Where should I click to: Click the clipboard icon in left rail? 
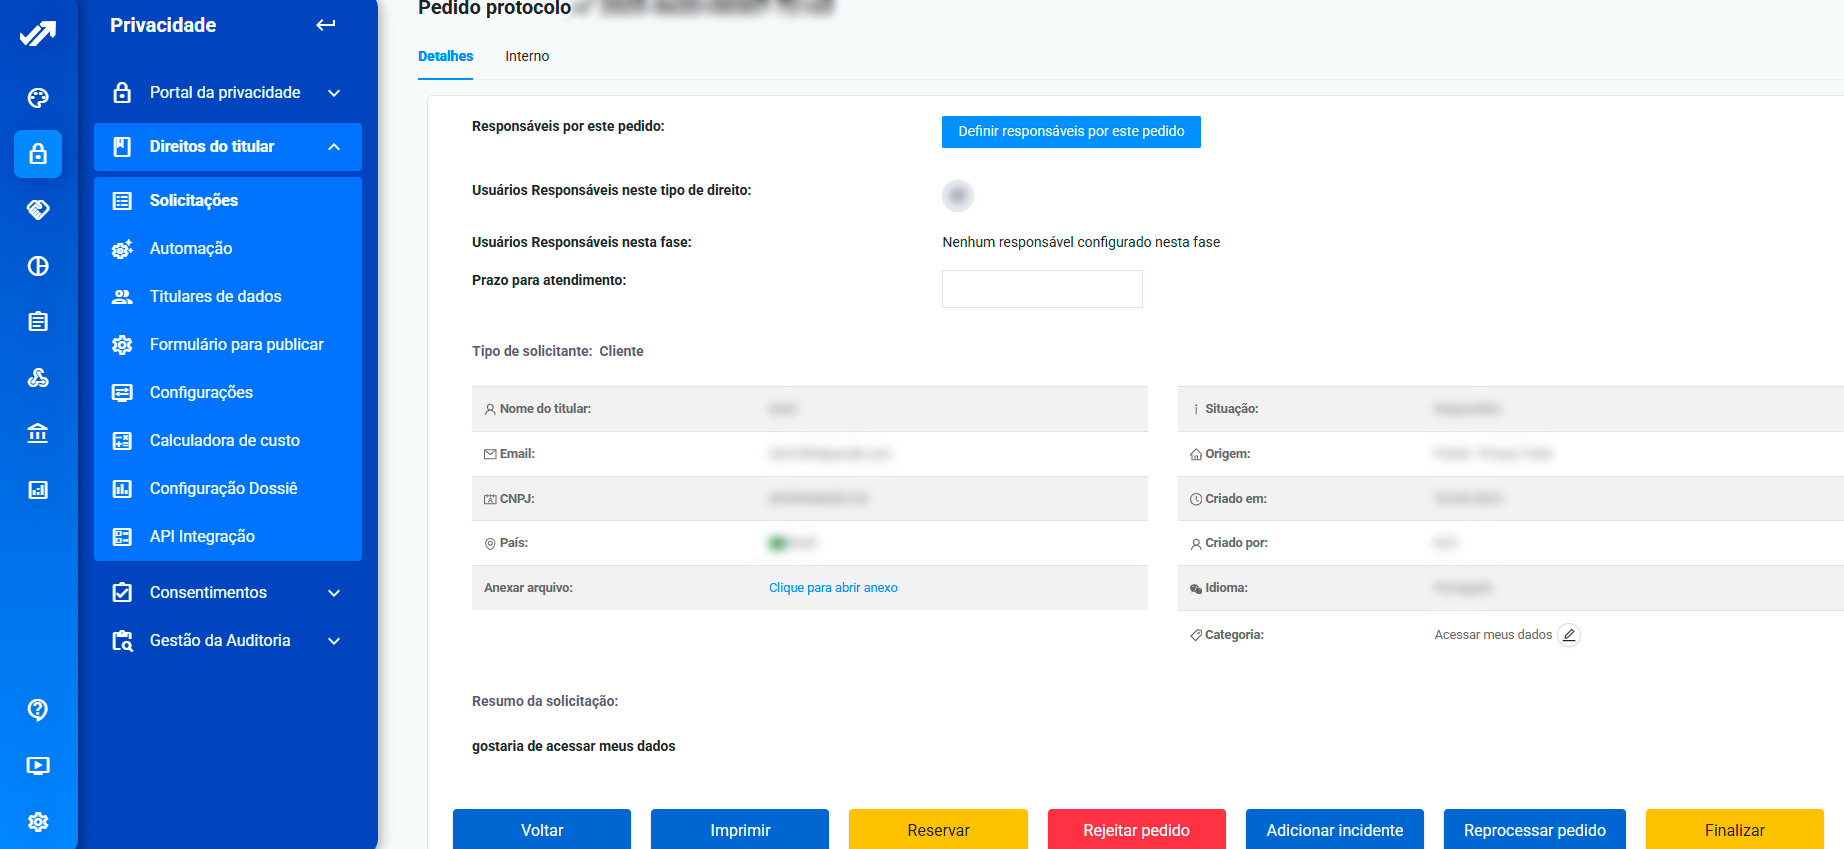point(38,322)
